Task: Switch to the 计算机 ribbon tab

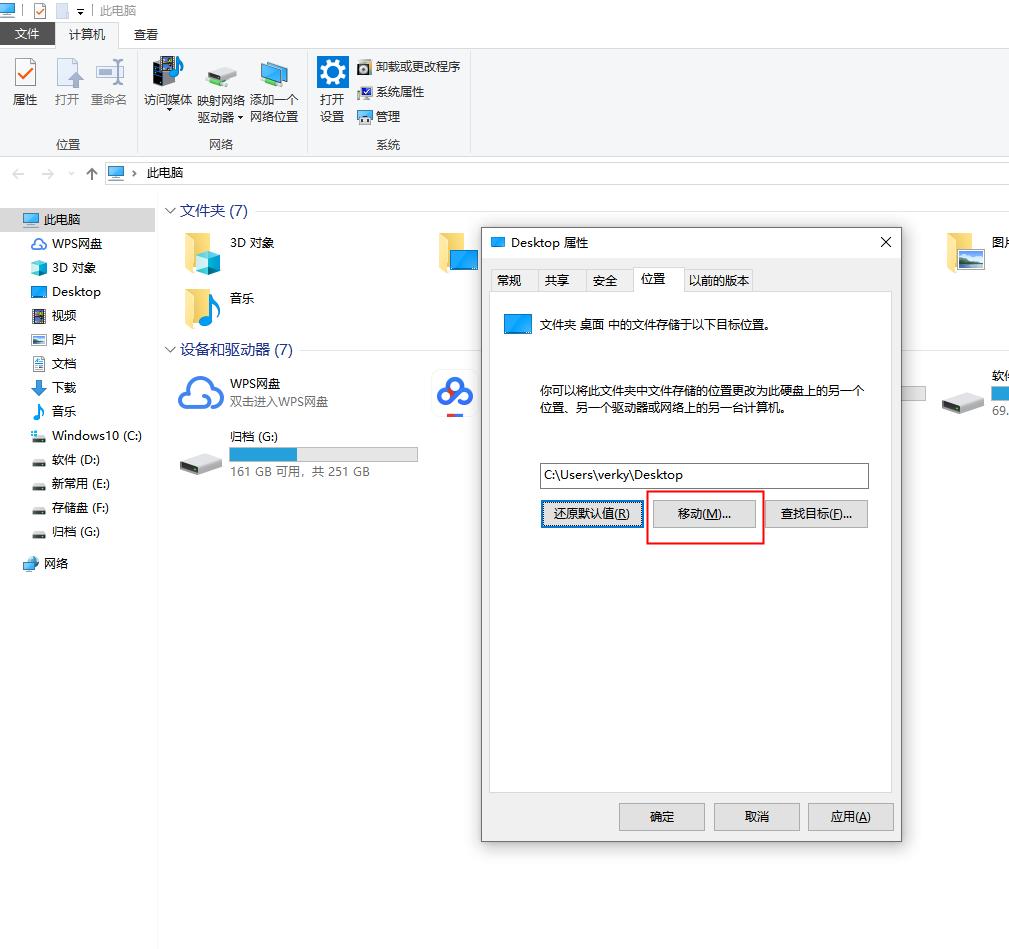Action: pos(87,34)
